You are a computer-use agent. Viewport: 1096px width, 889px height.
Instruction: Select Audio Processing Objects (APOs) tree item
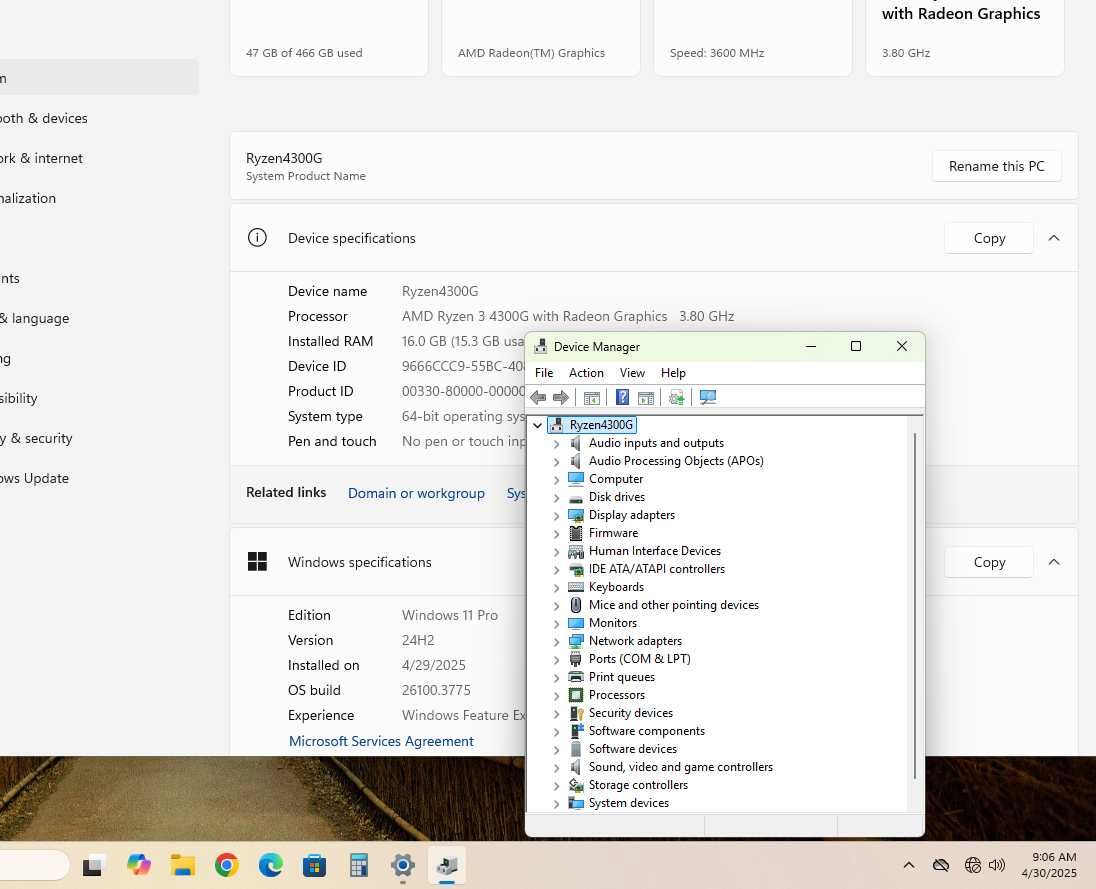(676, 461)
